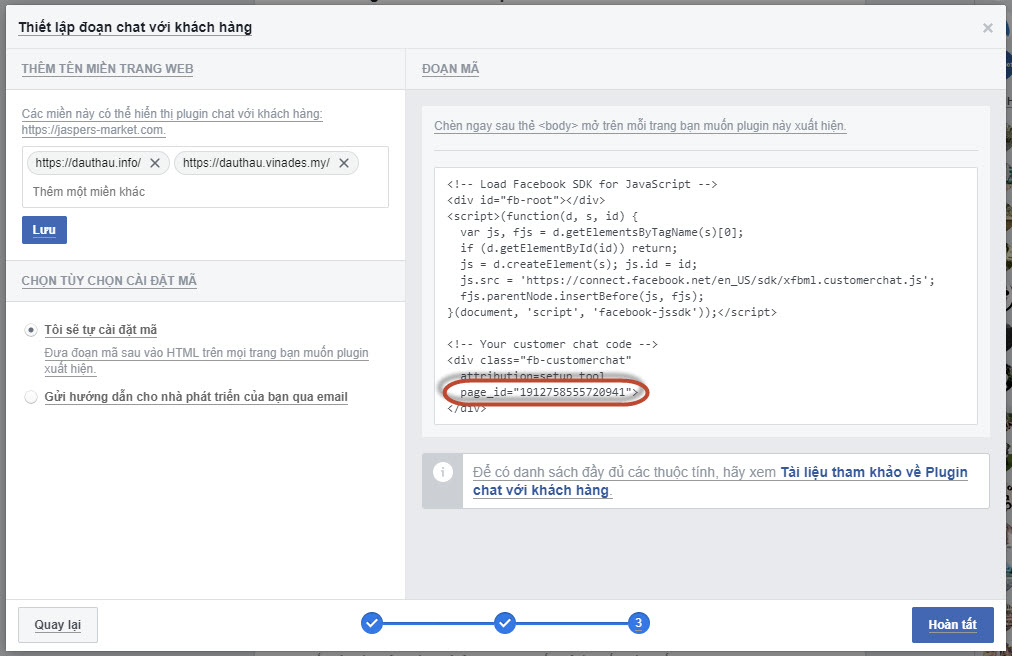This screenshot has height=656, width=1012.
Task: Click the 'ĐOẠN MÃ' heading
Action: (450, 69)
